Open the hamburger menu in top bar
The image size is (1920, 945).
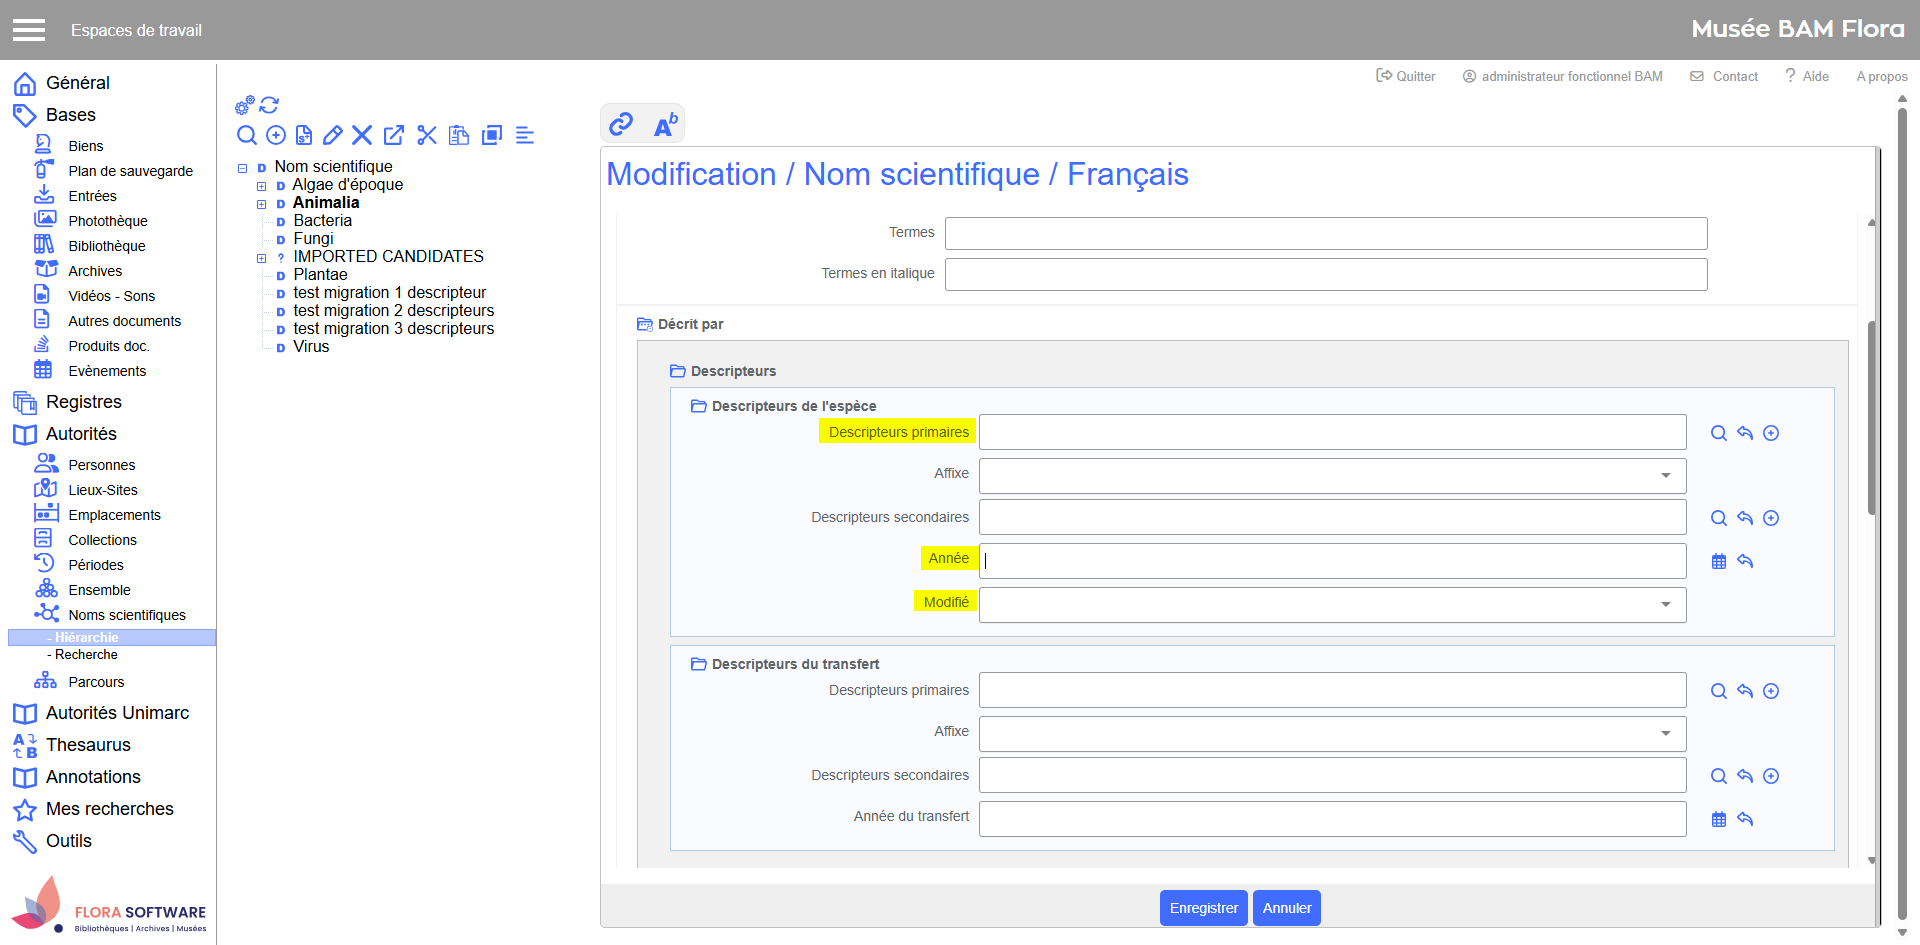tap(29, 30)
